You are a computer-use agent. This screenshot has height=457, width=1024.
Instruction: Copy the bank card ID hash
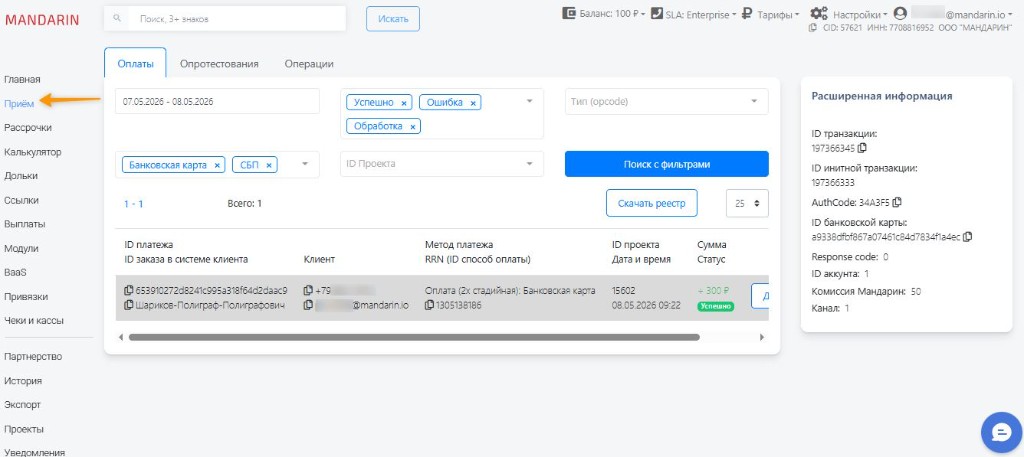968,237
